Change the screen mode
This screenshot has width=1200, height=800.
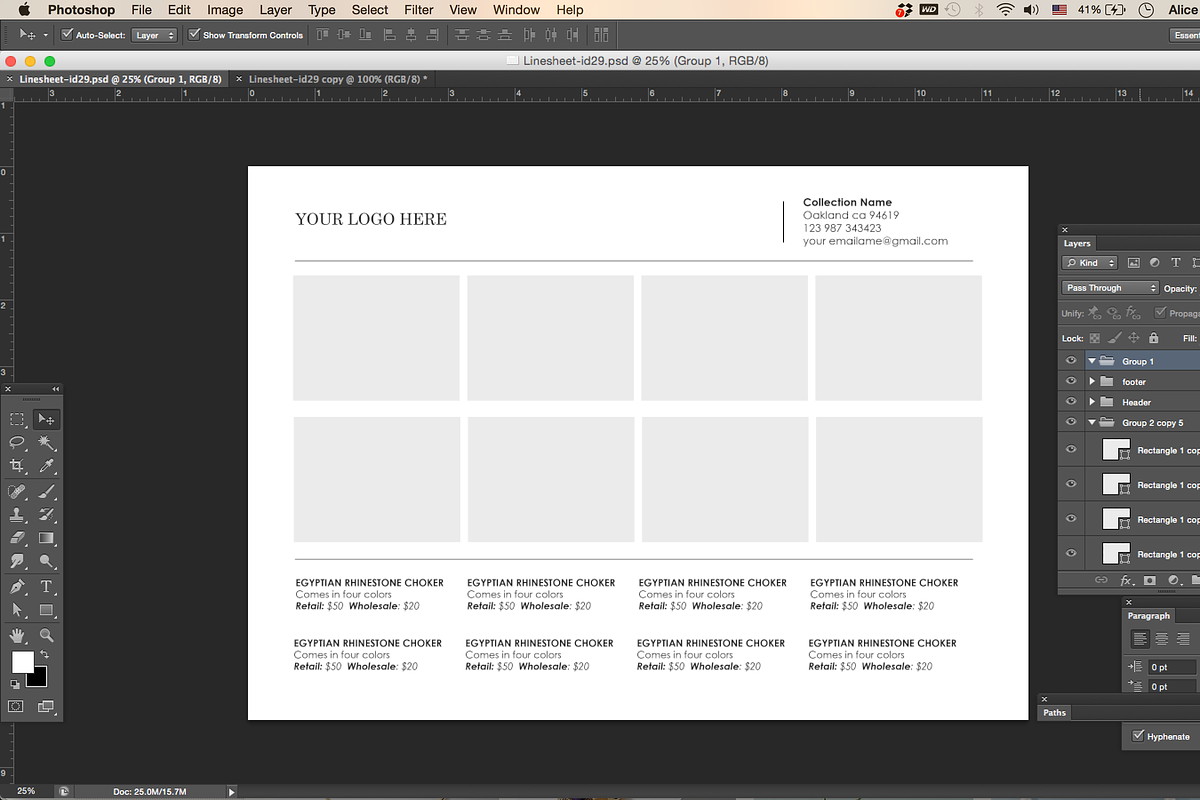pyautogui.click(x=46, y=706)
